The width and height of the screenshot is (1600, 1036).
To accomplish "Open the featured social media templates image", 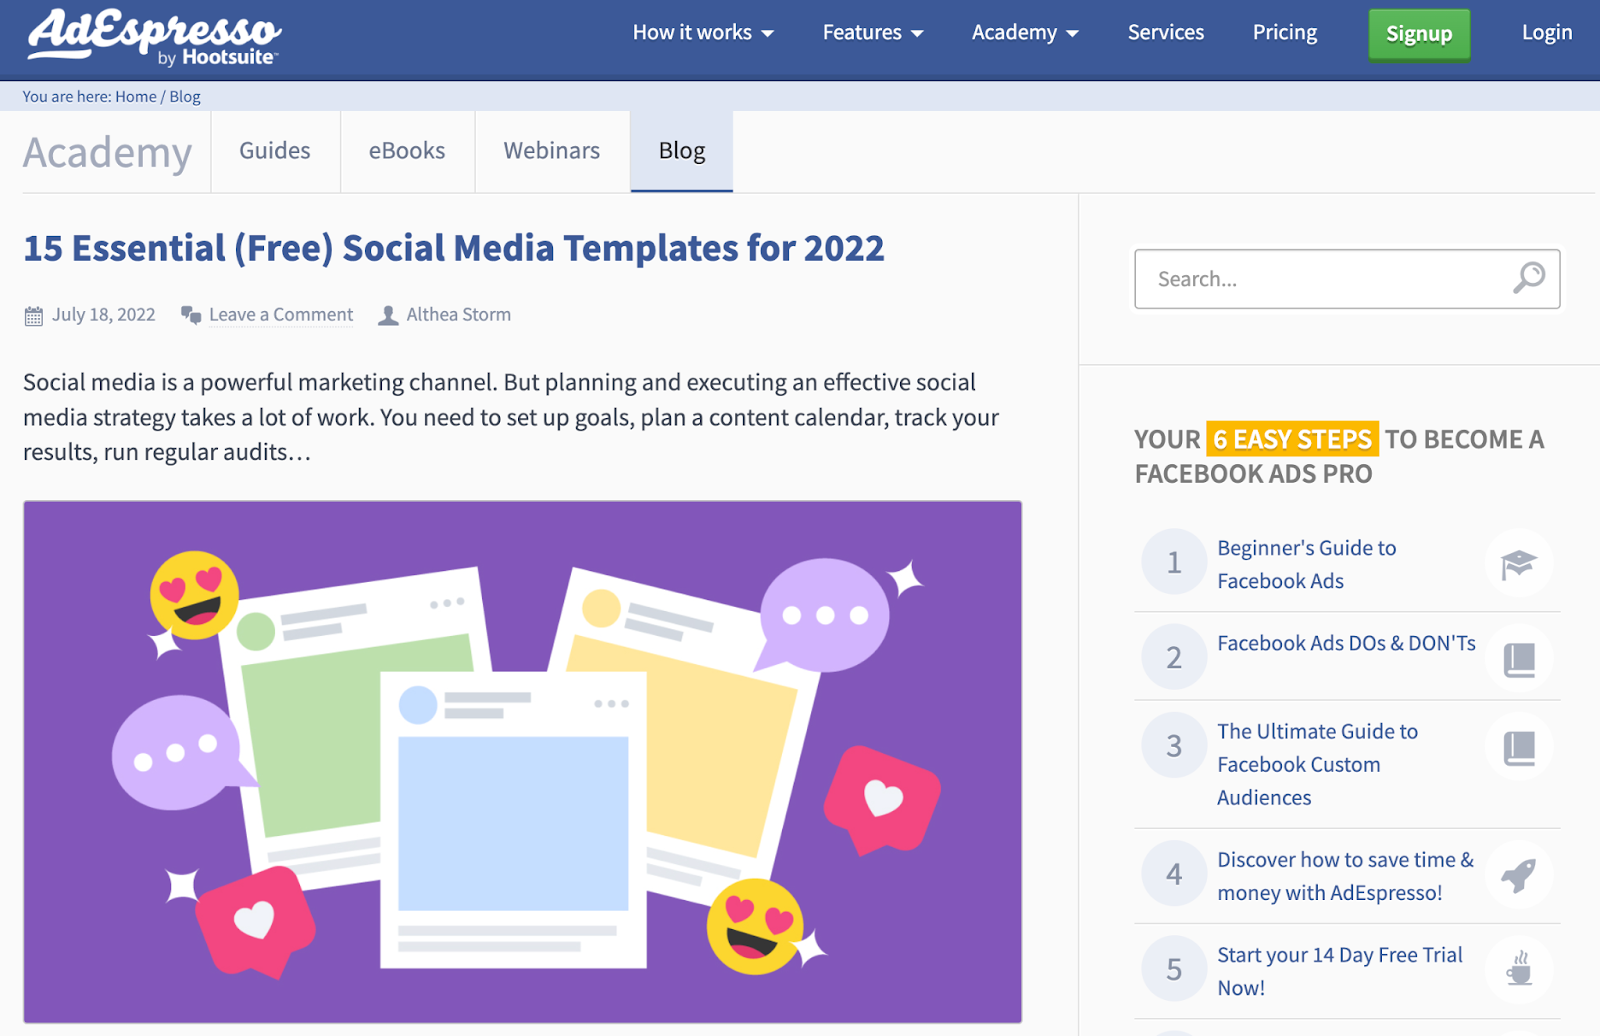I will [x=522, y=761].
